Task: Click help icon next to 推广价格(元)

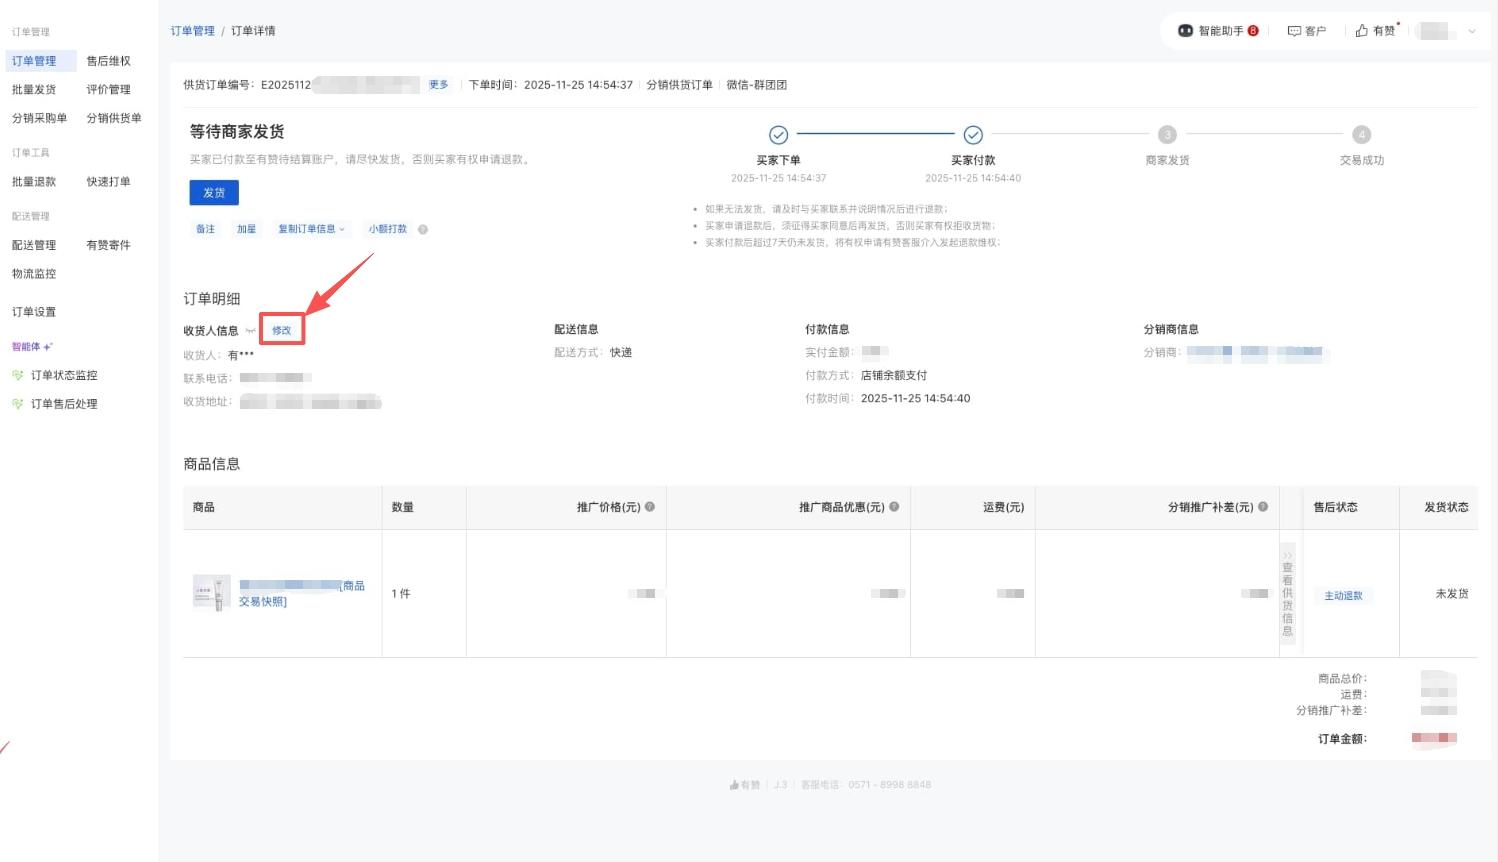Action: (x=650, y=507)
